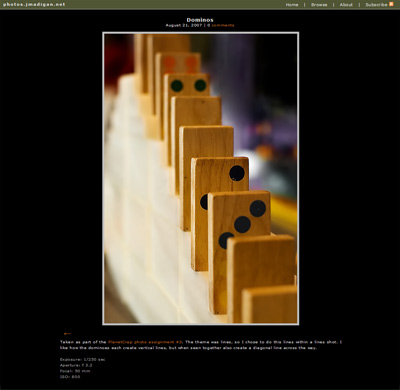400x390 pixels.
Task: Click the August 21, 2007 date text
Action: coord(184,25)
